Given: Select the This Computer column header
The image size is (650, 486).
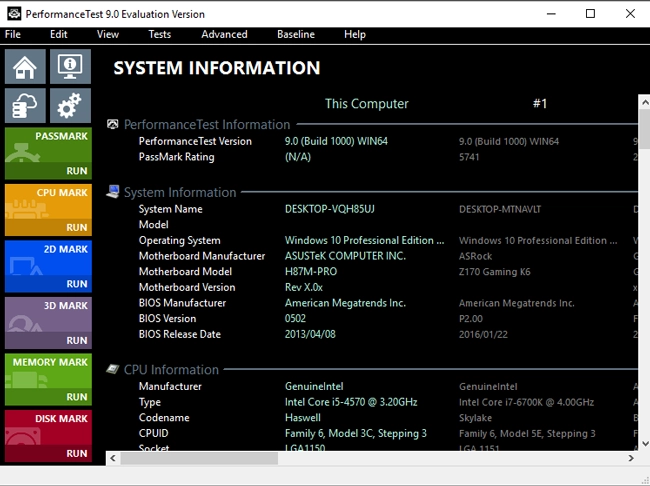Looking at the screenshot, I should [366, 104].
